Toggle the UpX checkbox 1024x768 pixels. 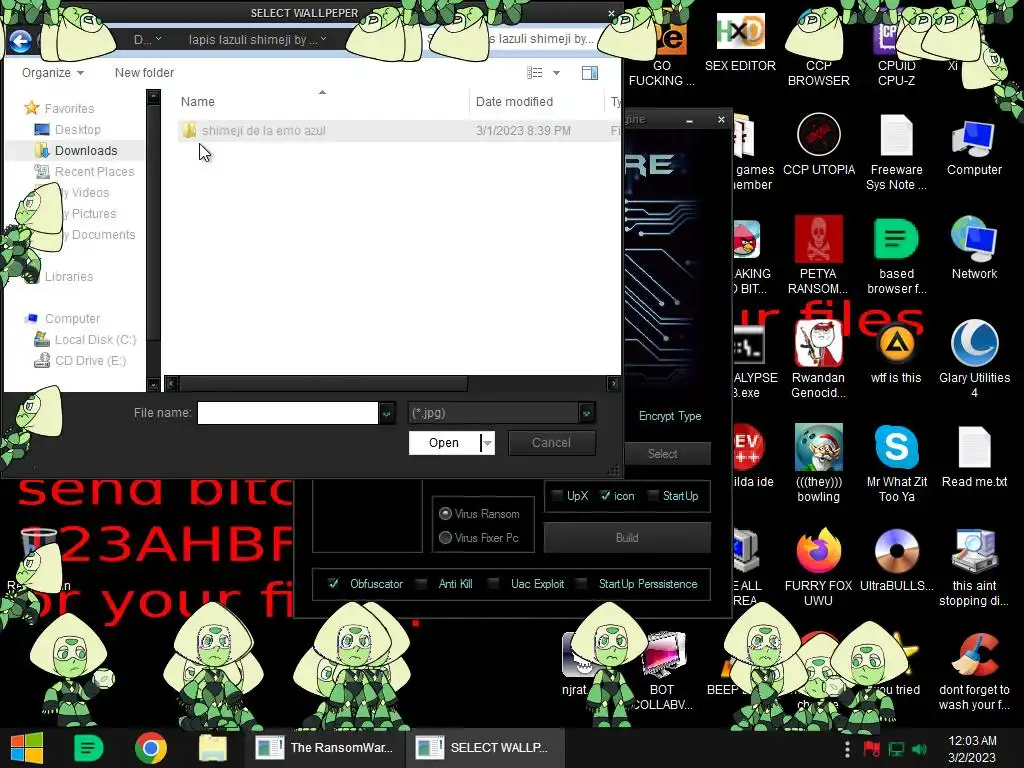557,496
